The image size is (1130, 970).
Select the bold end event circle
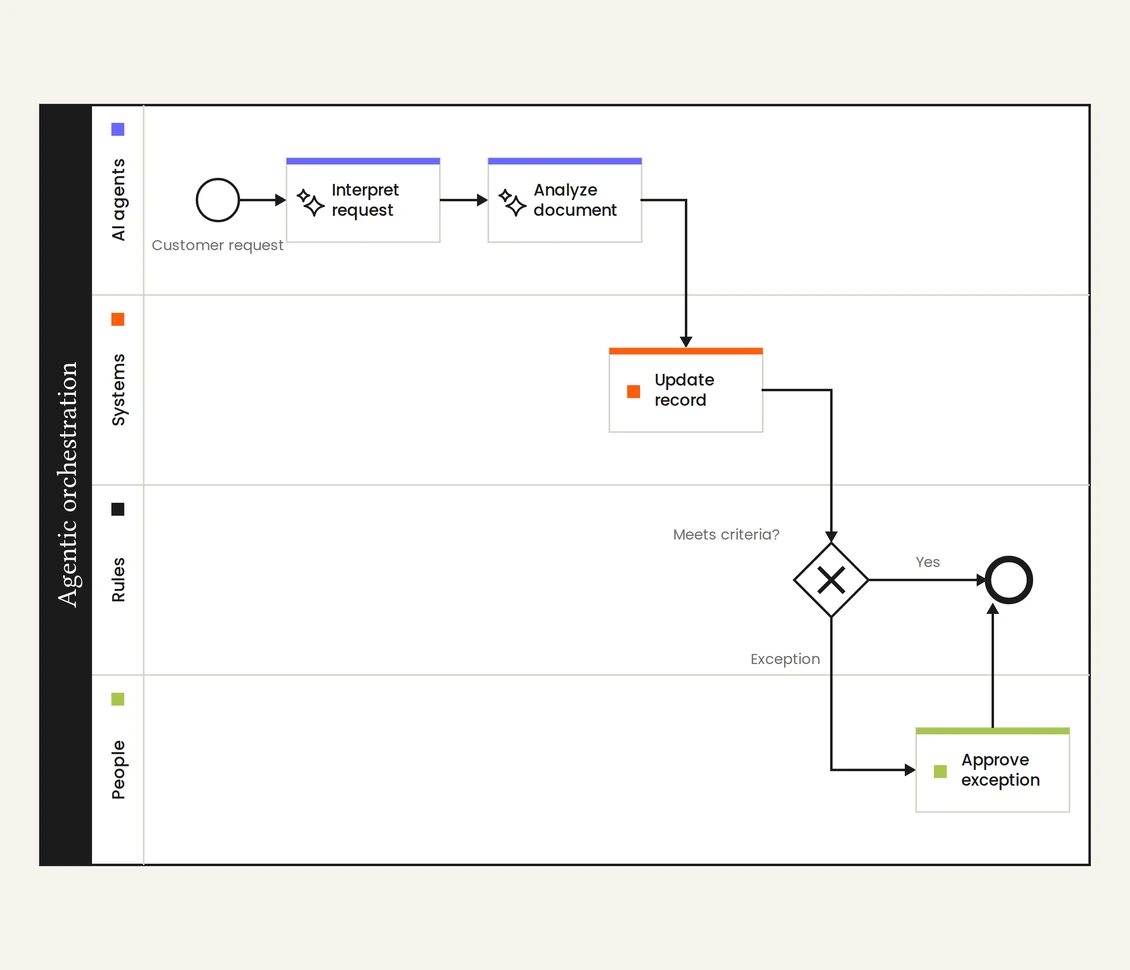(x=1009, y=579)
